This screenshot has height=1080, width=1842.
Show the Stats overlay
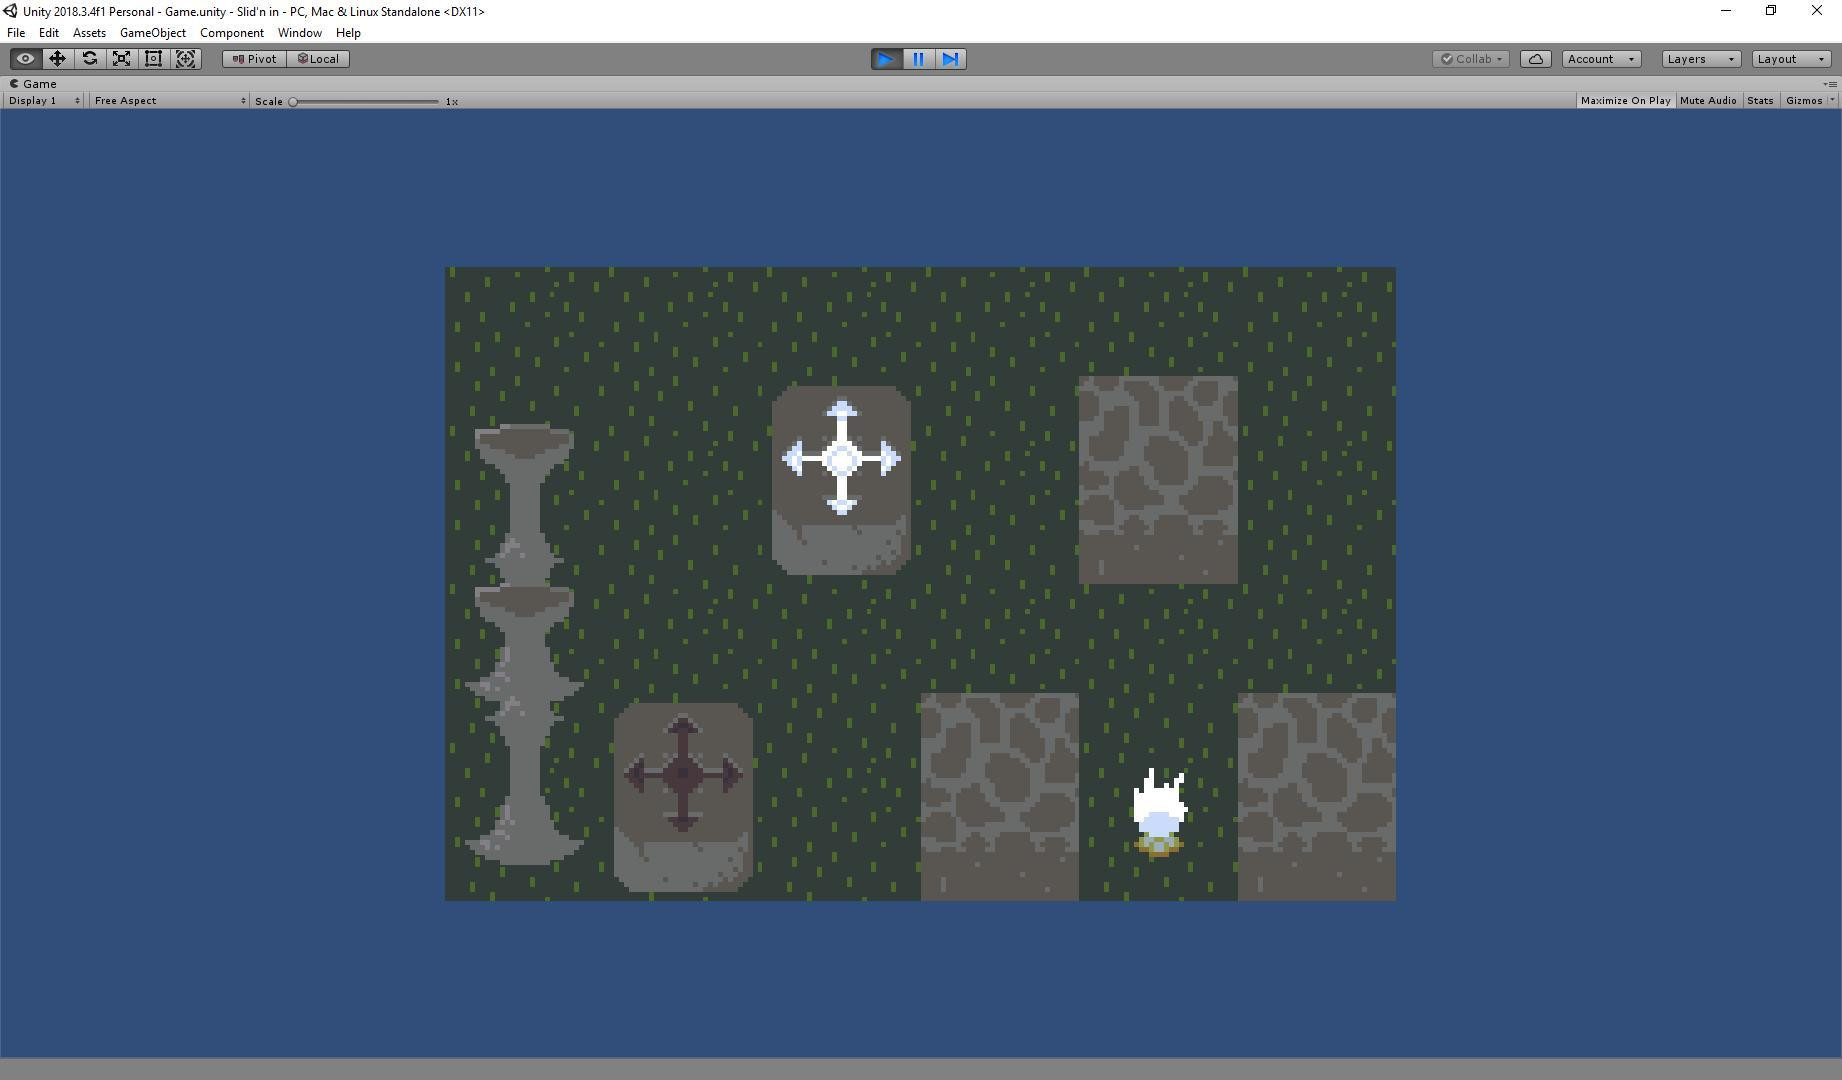(1760, 101)
